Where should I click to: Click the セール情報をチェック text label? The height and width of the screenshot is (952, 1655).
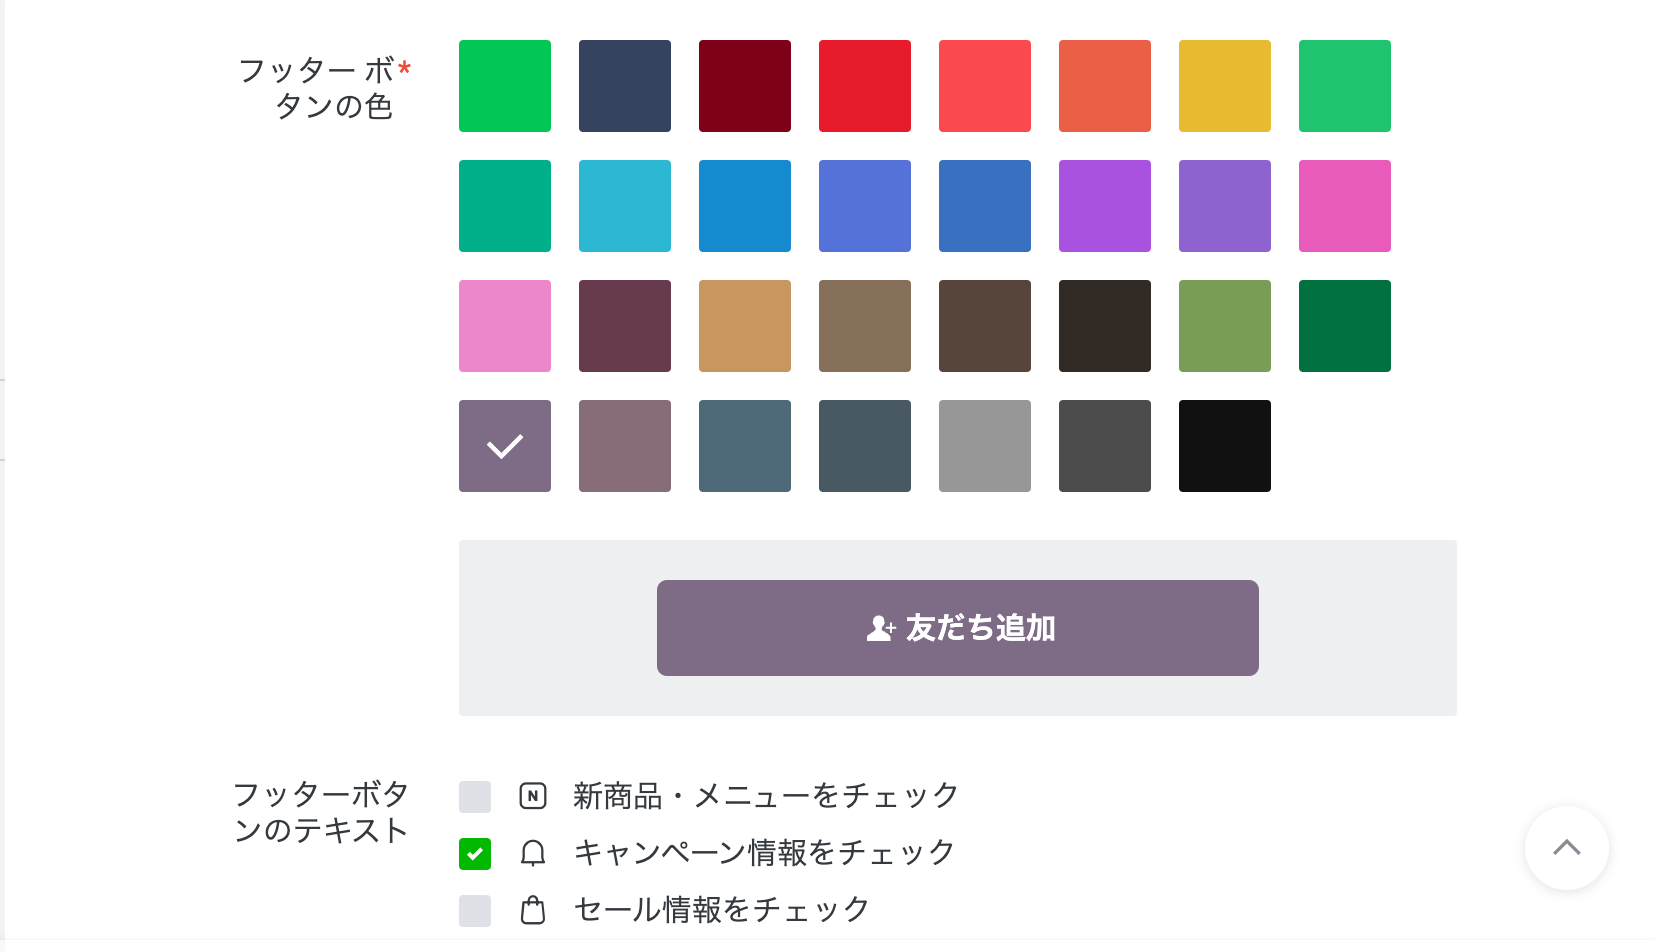tap(722, 910)
